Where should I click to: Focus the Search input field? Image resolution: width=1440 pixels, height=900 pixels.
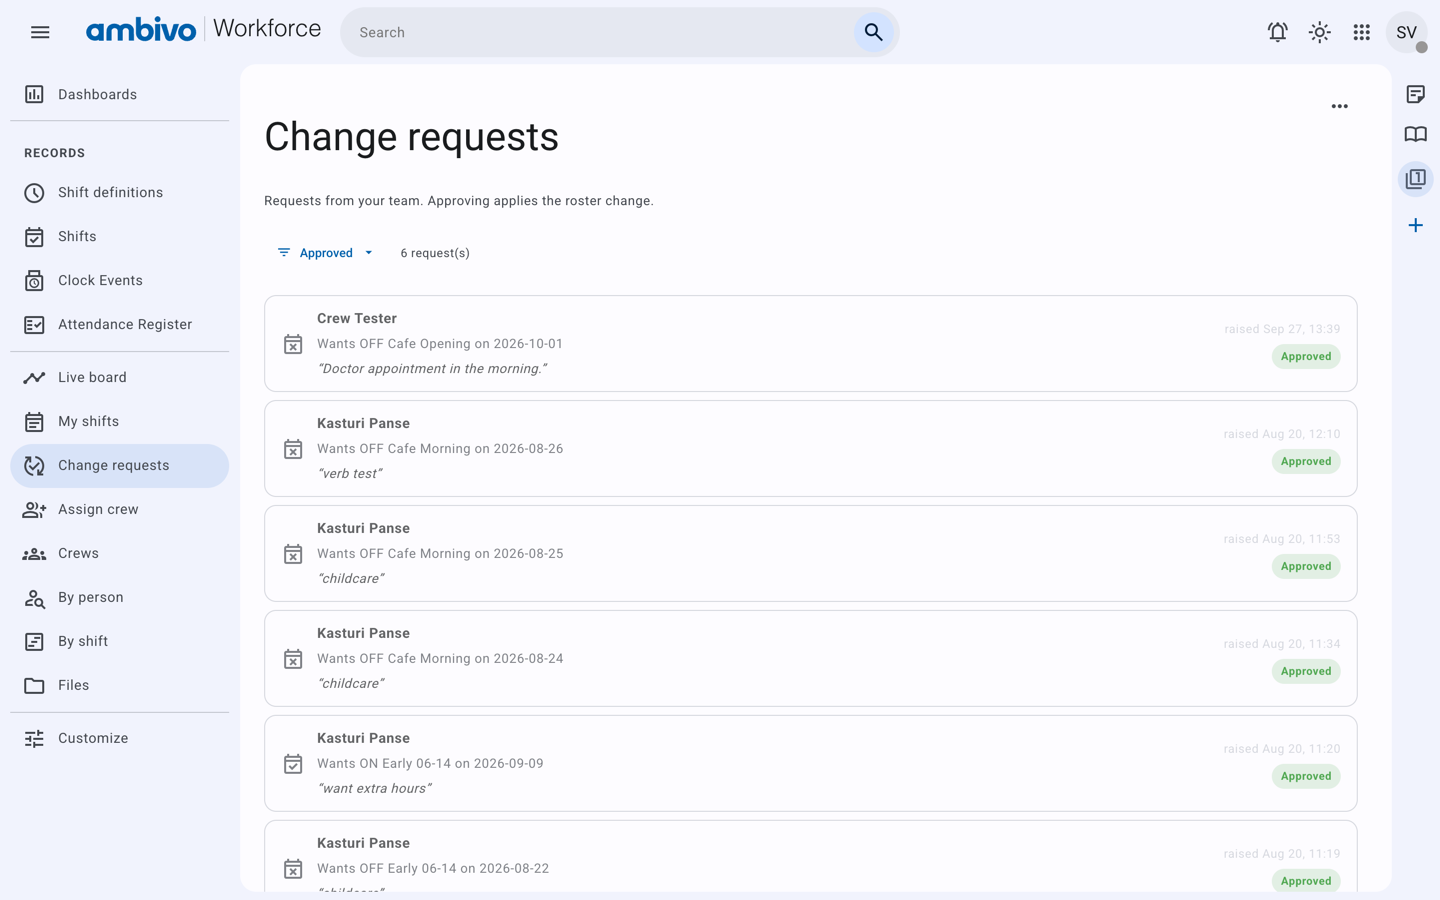tap(600, 32)
